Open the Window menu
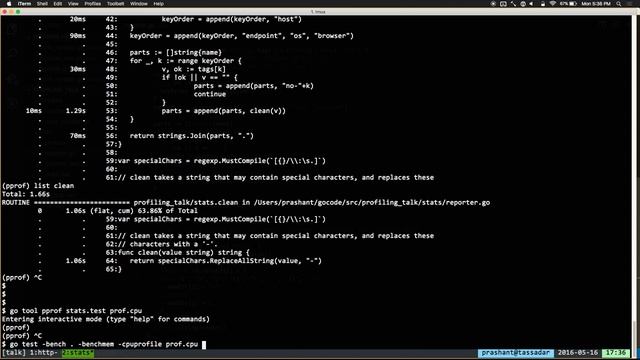This screenshot has width=640, height=360. pos(139,4)
